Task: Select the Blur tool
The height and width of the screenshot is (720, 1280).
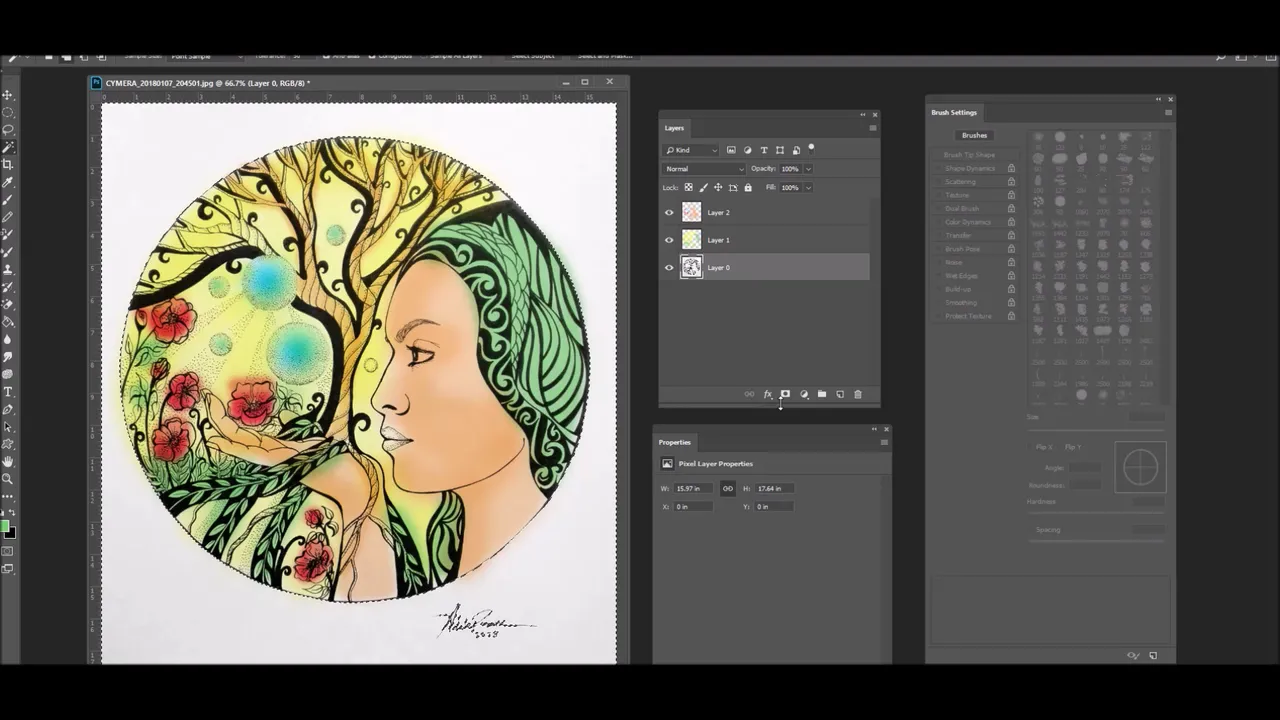Action: [x=8, y=339]
